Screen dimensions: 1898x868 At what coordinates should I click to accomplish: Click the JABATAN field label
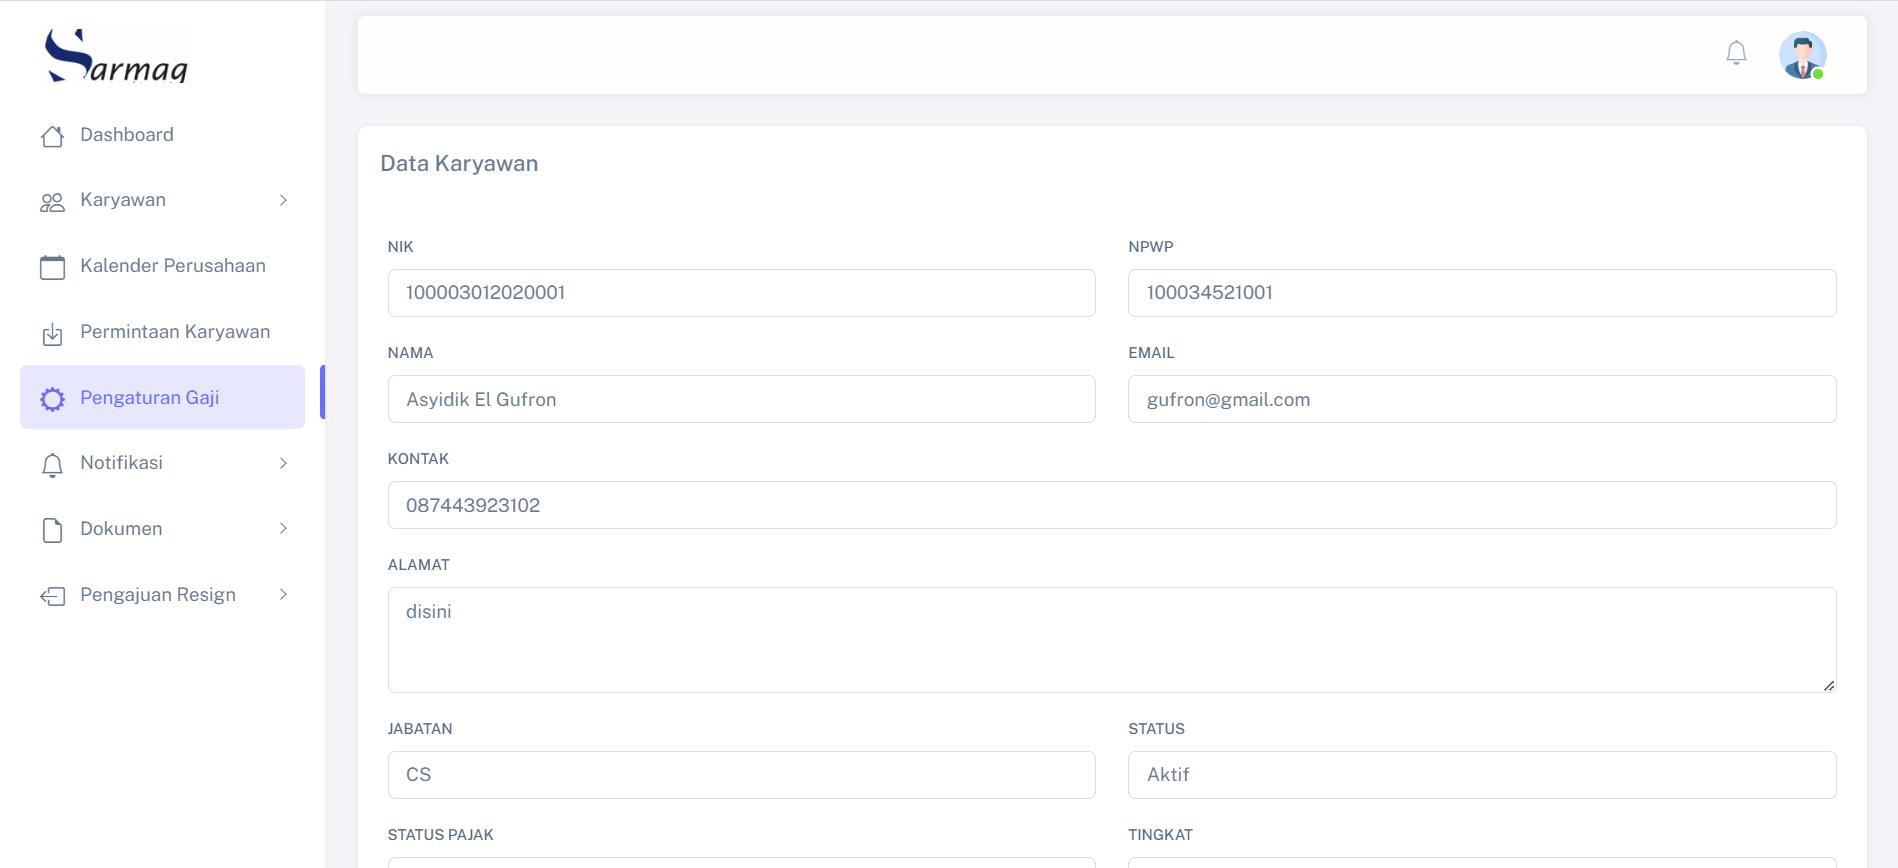pyautogui.click(x=420, y=729)
